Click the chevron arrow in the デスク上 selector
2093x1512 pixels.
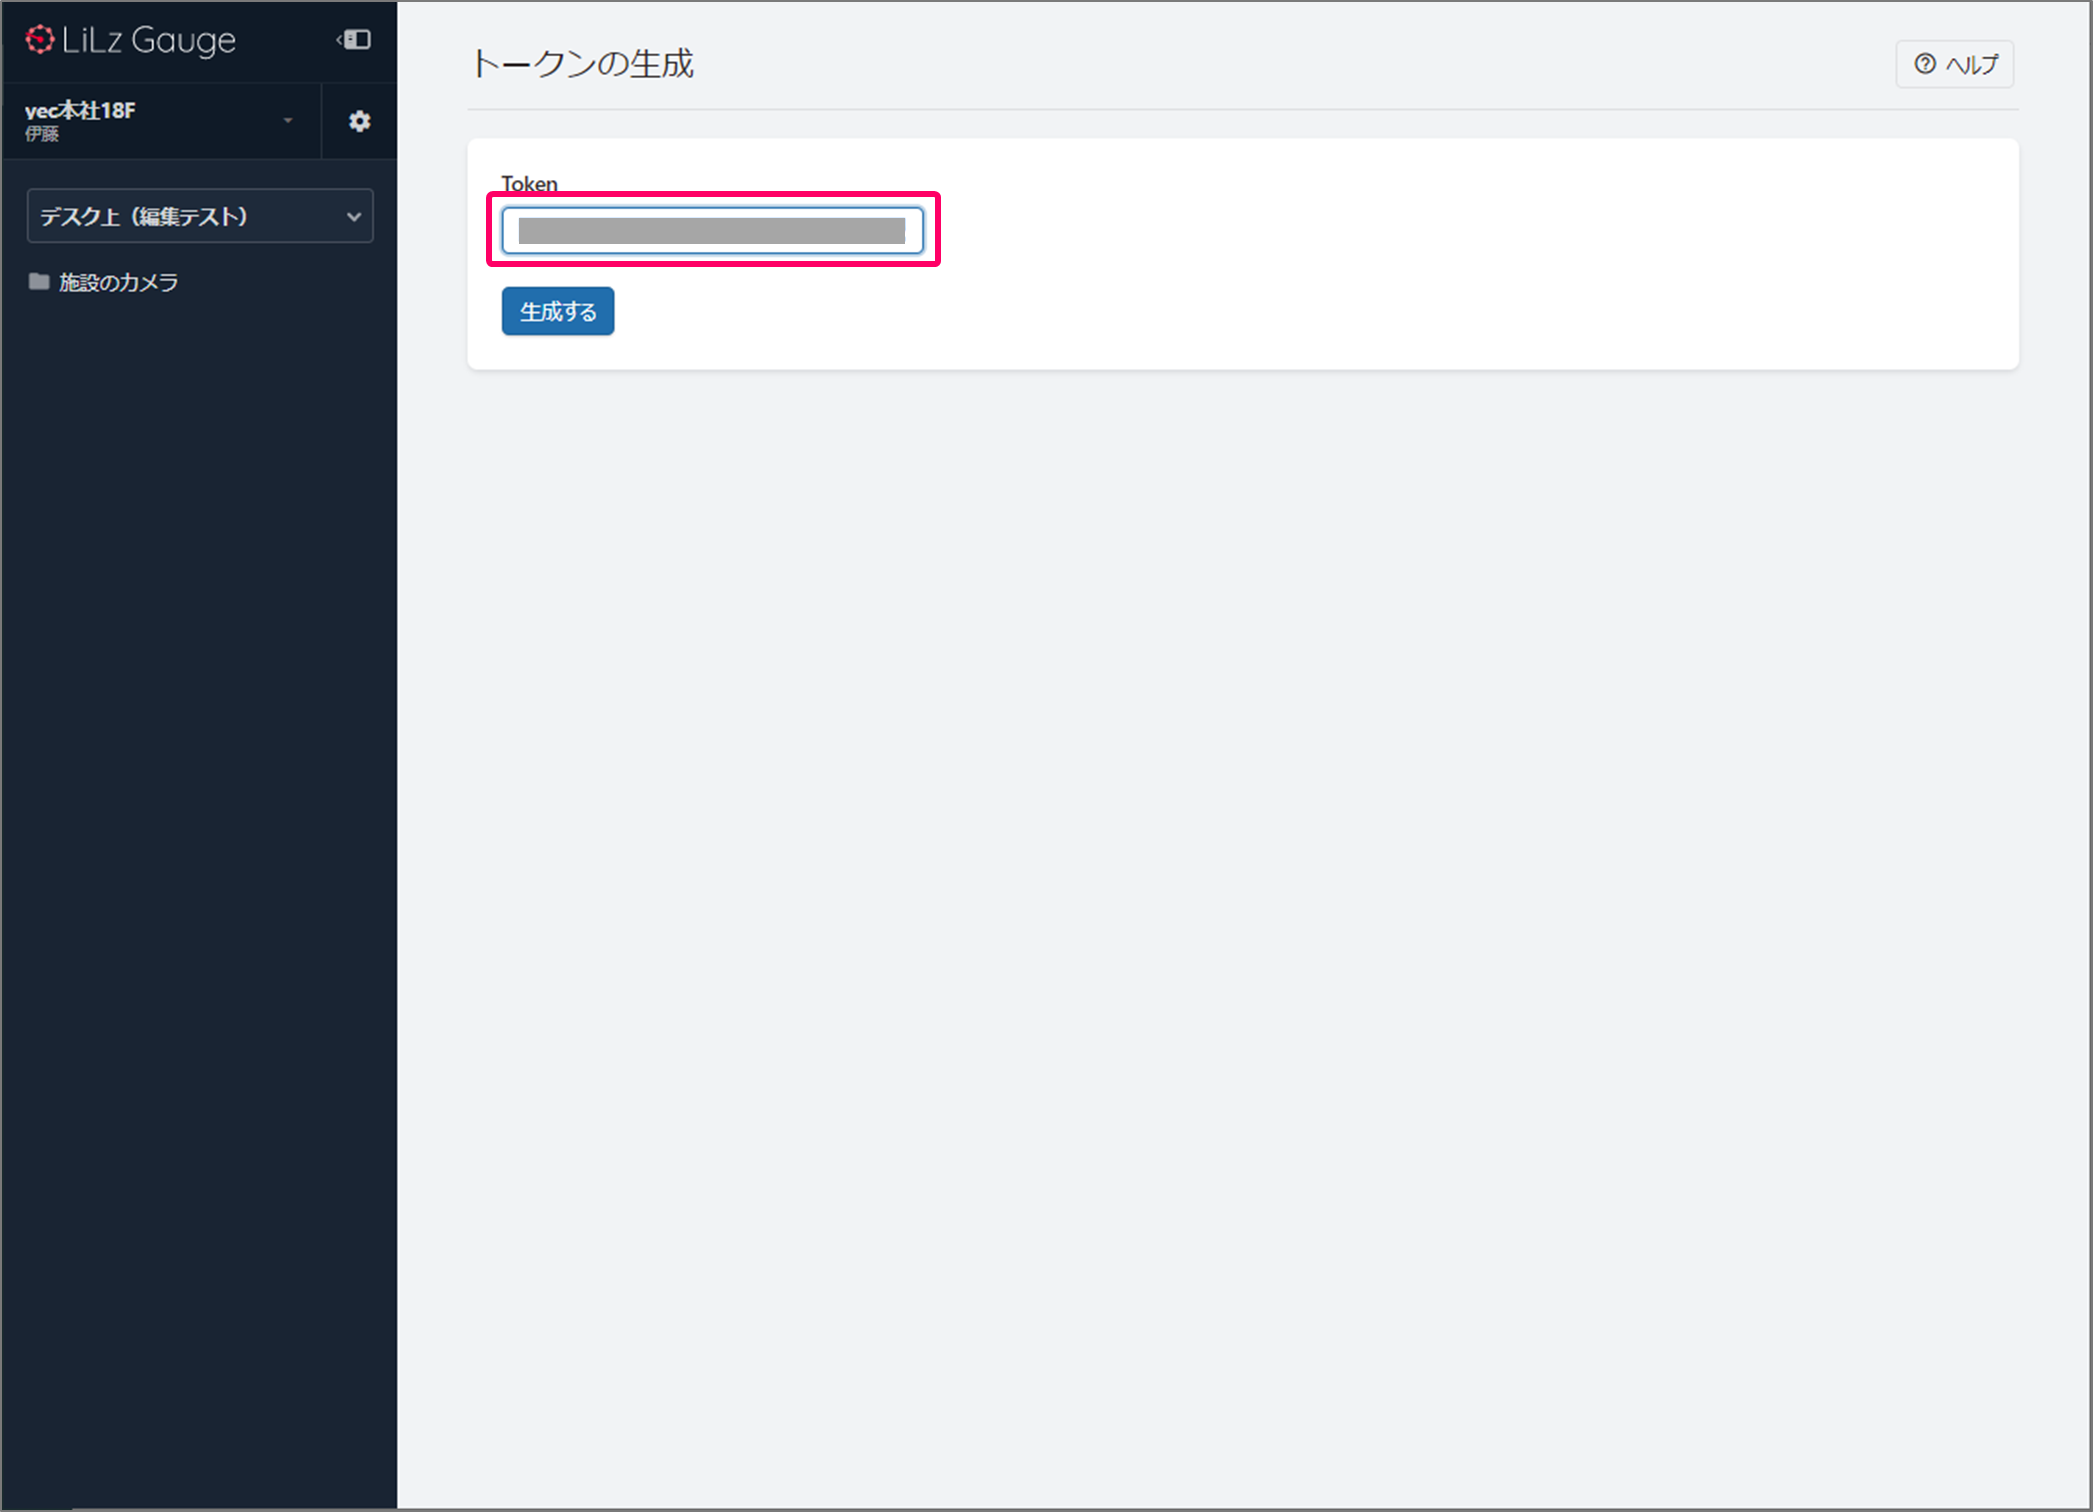[x=353, y=216]
